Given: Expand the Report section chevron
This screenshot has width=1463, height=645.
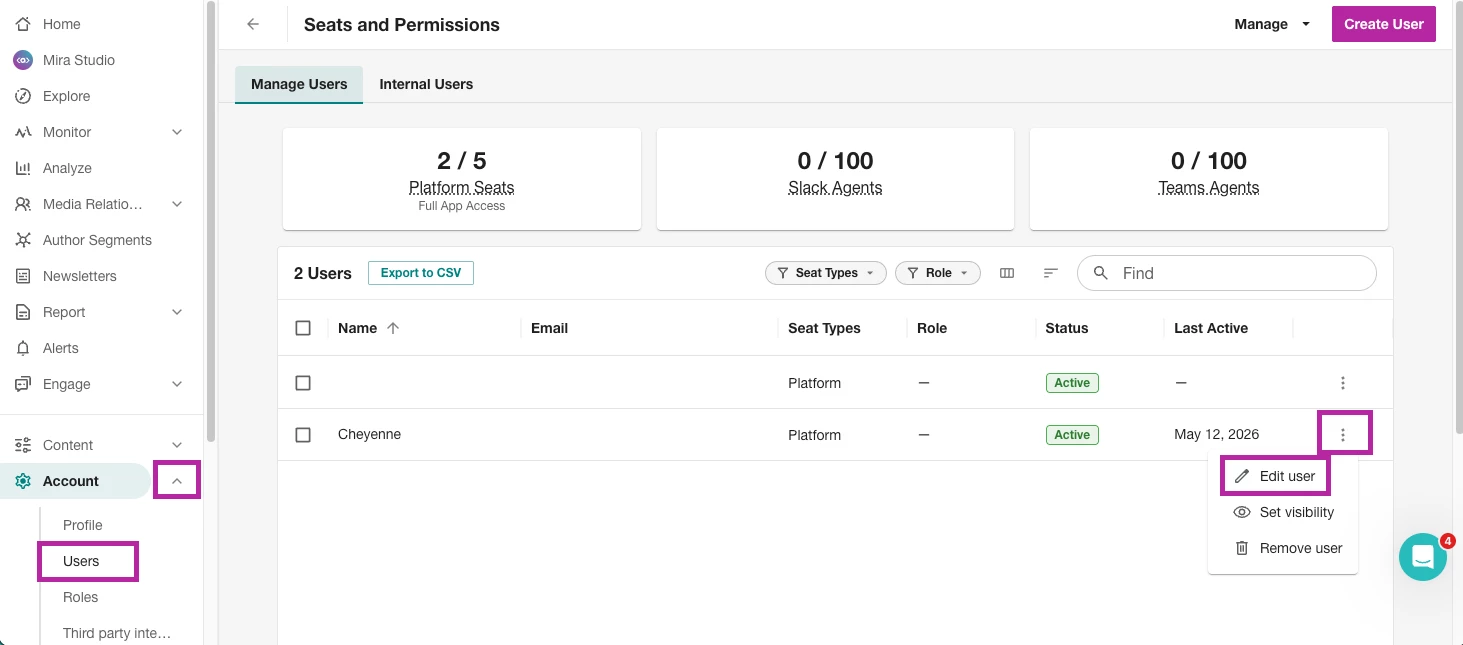Looking at the screenshot, I should click(x=177, y=312).
